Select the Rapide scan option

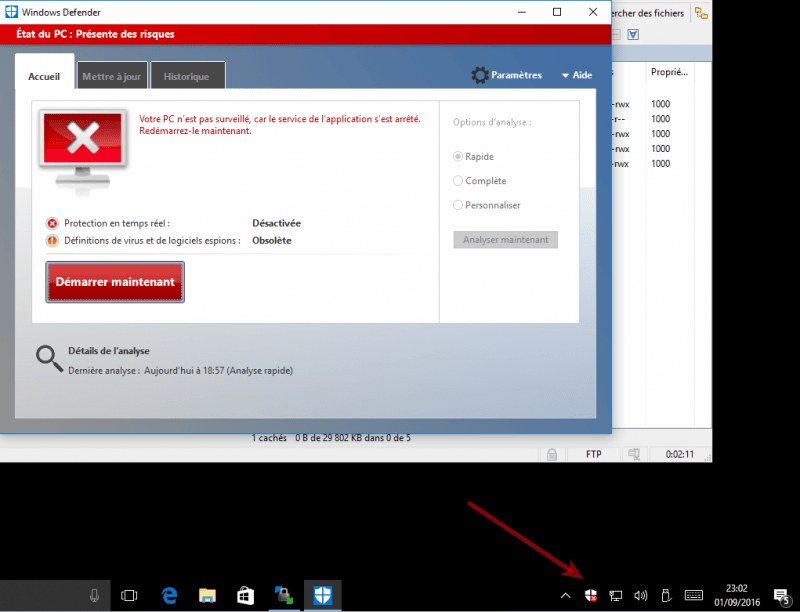(x=473, y=157)
